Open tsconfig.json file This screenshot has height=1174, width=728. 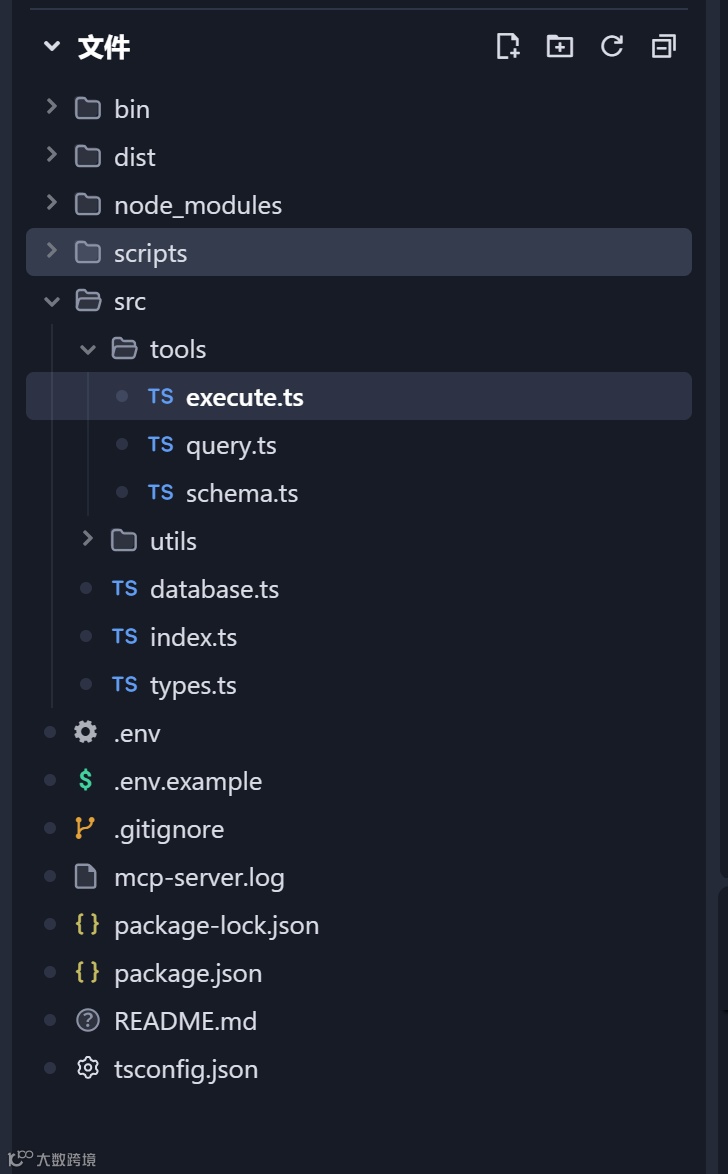pos(186,1069)
